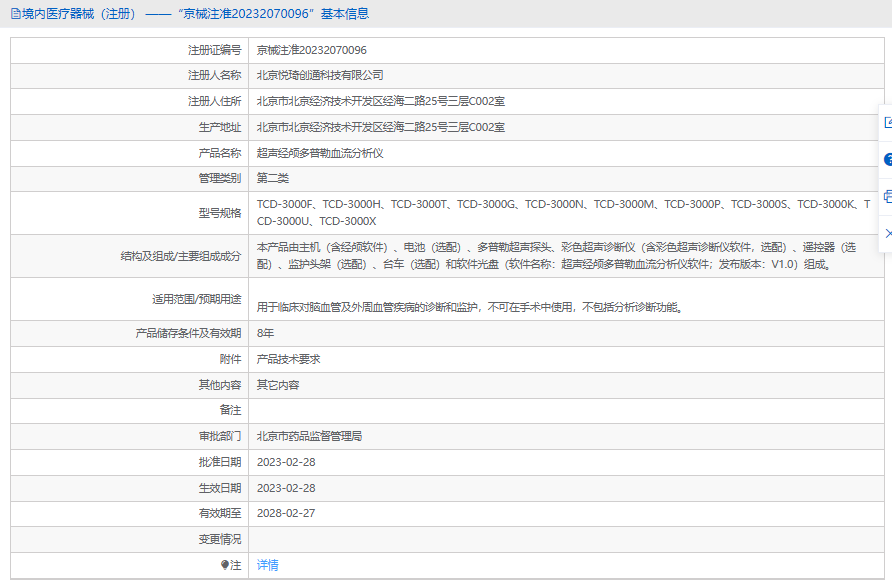The width and height of the screenshot is (892, 587).
Task: Click the date in the 批准日期 row
Action: [x=286, y=462]
